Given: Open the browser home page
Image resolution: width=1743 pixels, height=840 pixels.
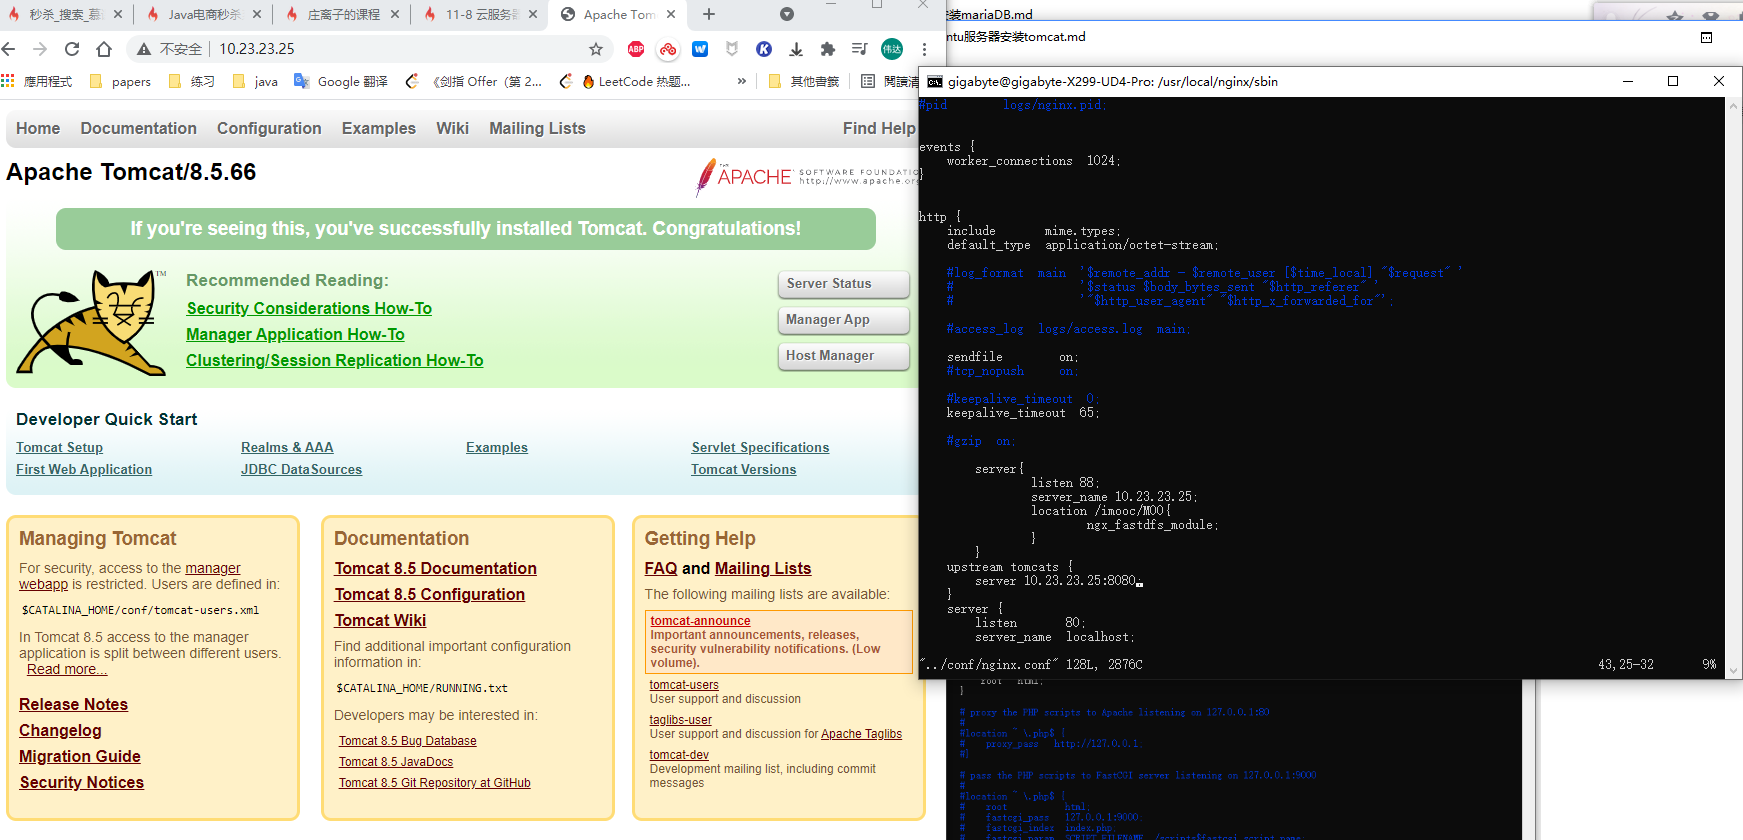Looking at the screenshot, I should point(104,49).
